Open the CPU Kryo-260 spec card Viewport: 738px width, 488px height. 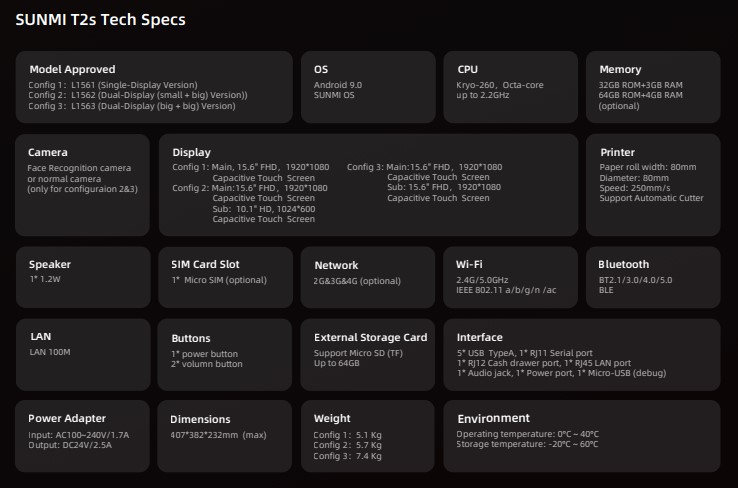click(510, 87)
